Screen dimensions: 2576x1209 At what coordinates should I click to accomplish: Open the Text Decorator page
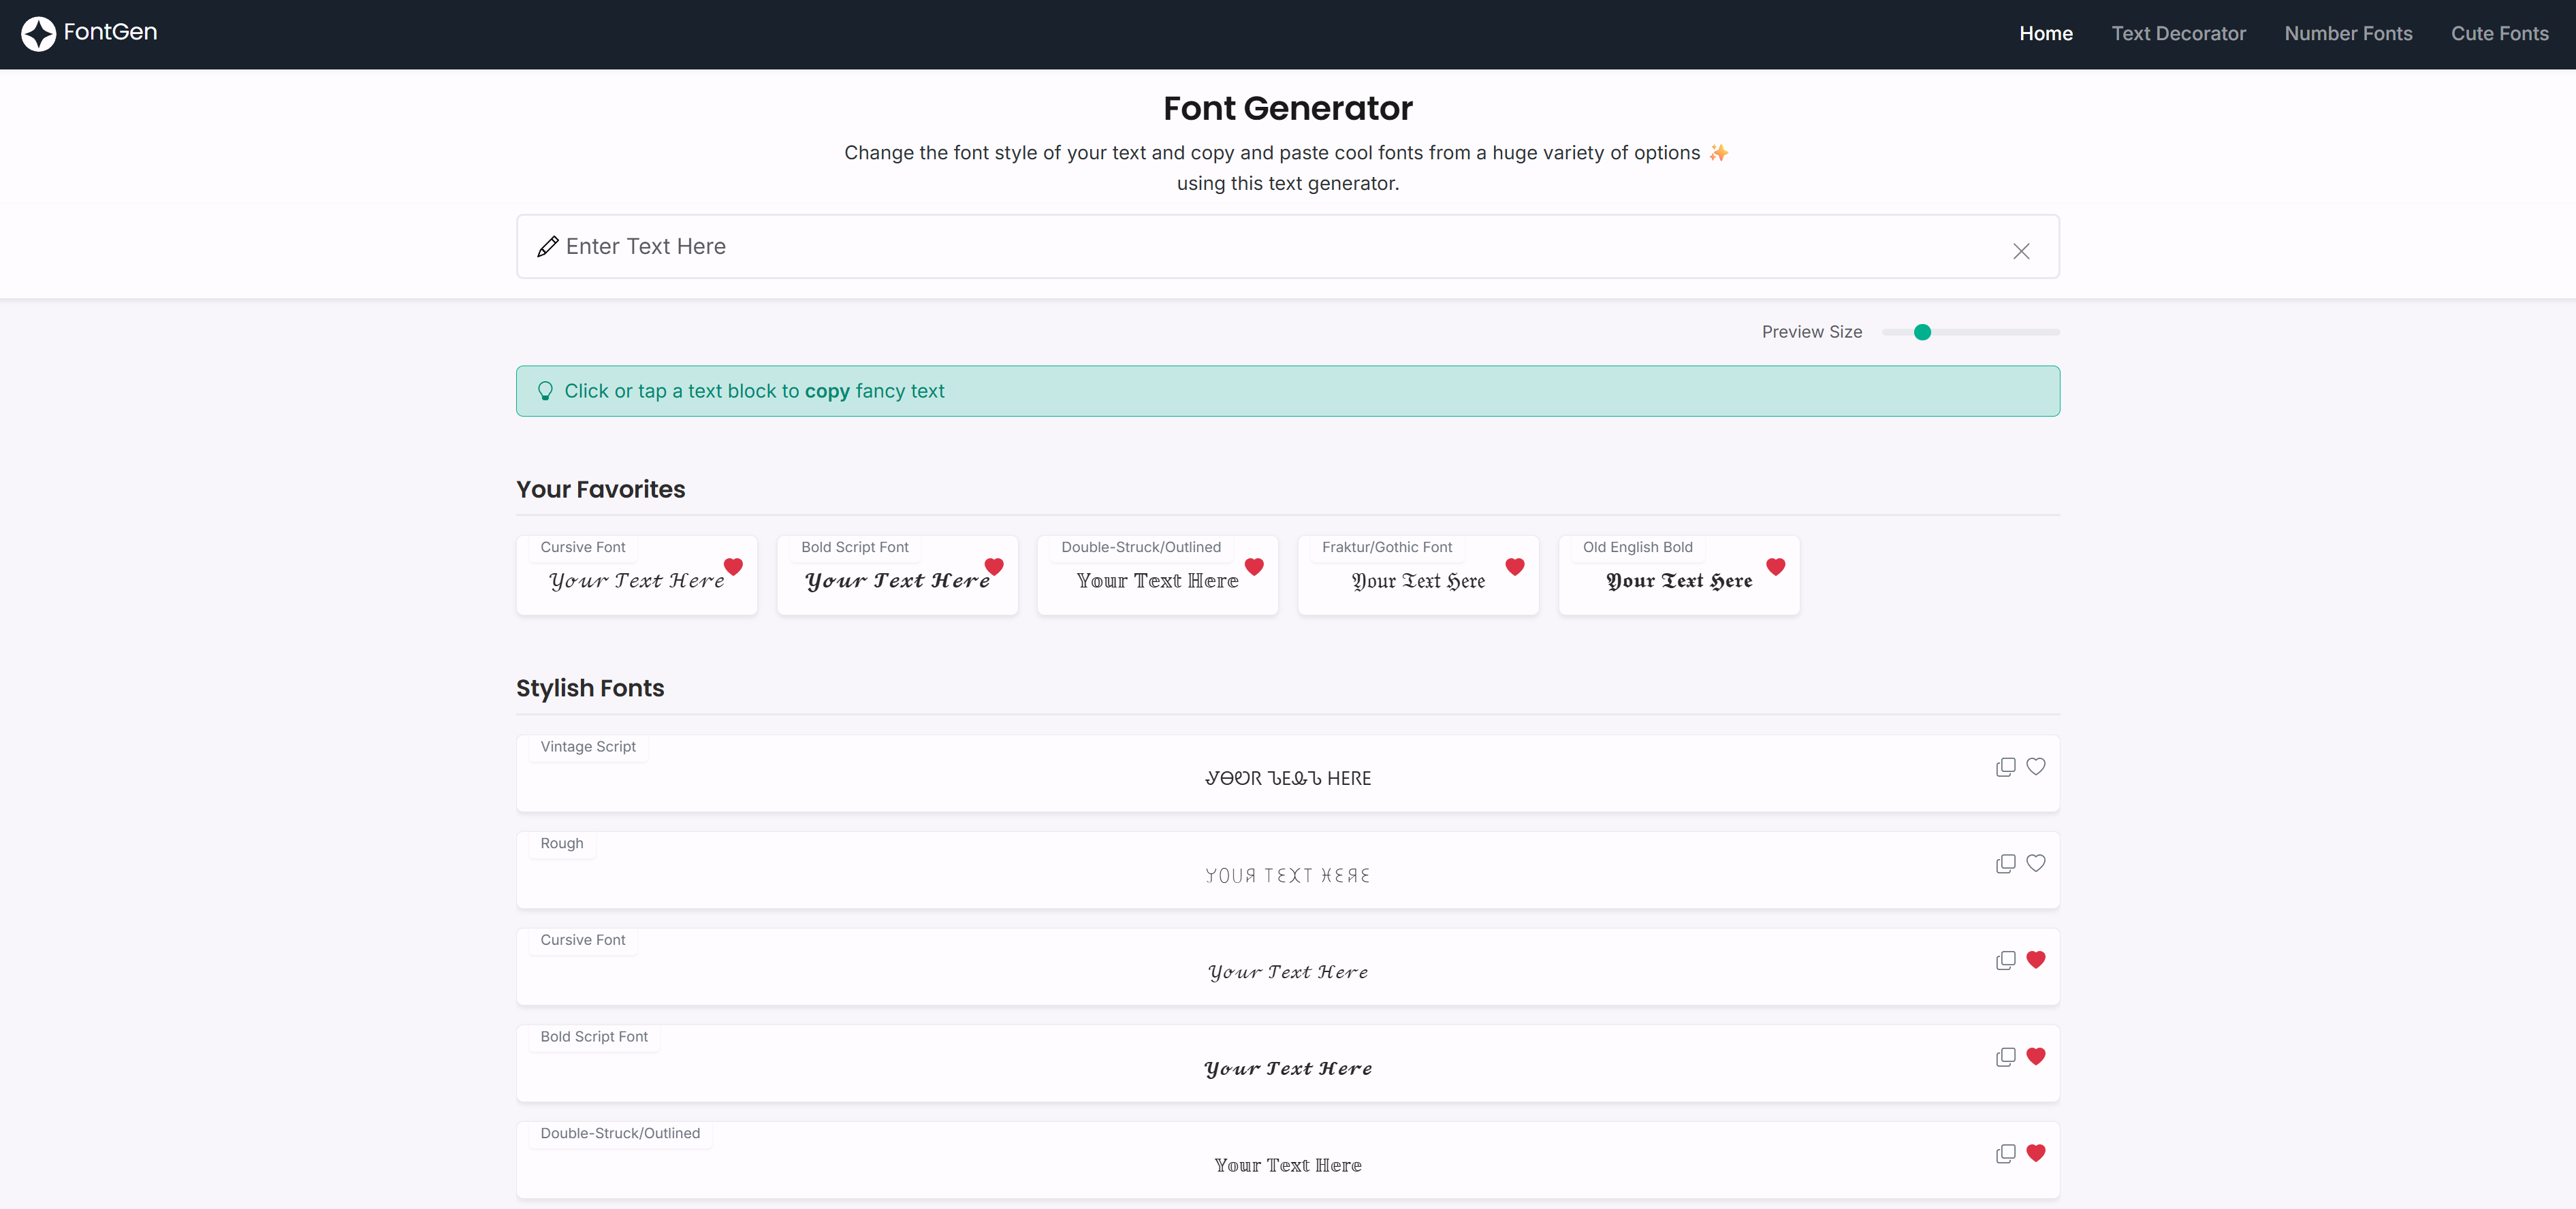tap(2178, 34)
